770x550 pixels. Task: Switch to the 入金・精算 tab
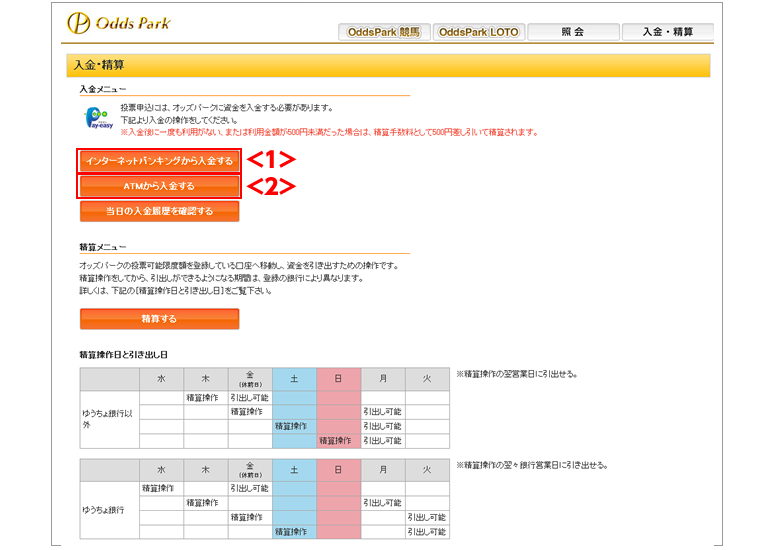click(x=668, y=32)
